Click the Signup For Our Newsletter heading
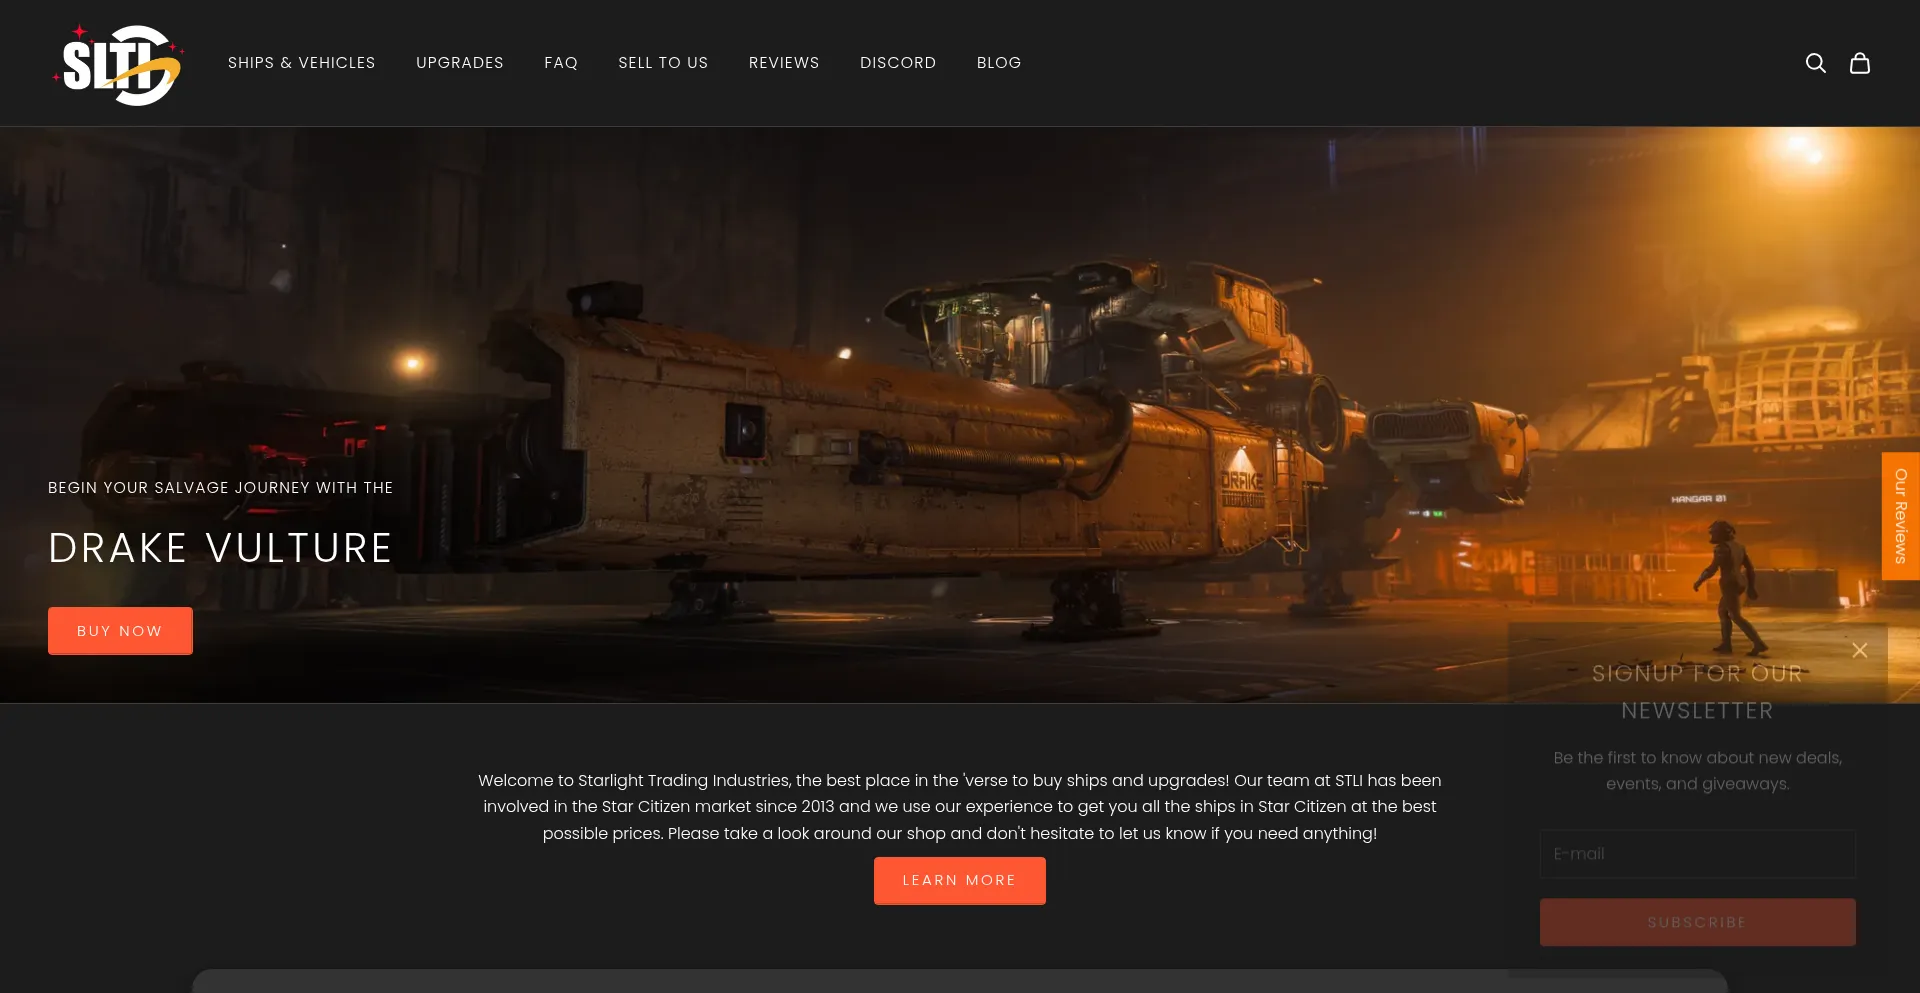1920x993 pixels. point(1697,692)
